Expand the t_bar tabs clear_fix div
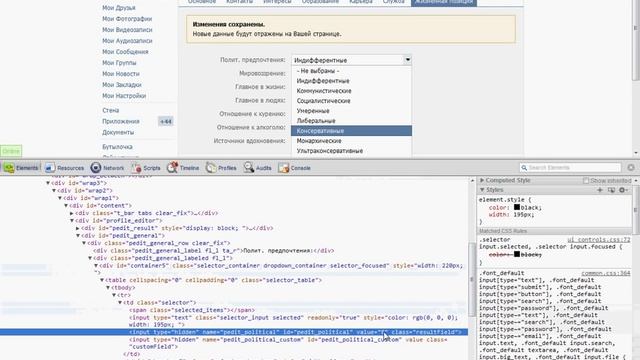The image size is (640, 360). tap(72, 213)
